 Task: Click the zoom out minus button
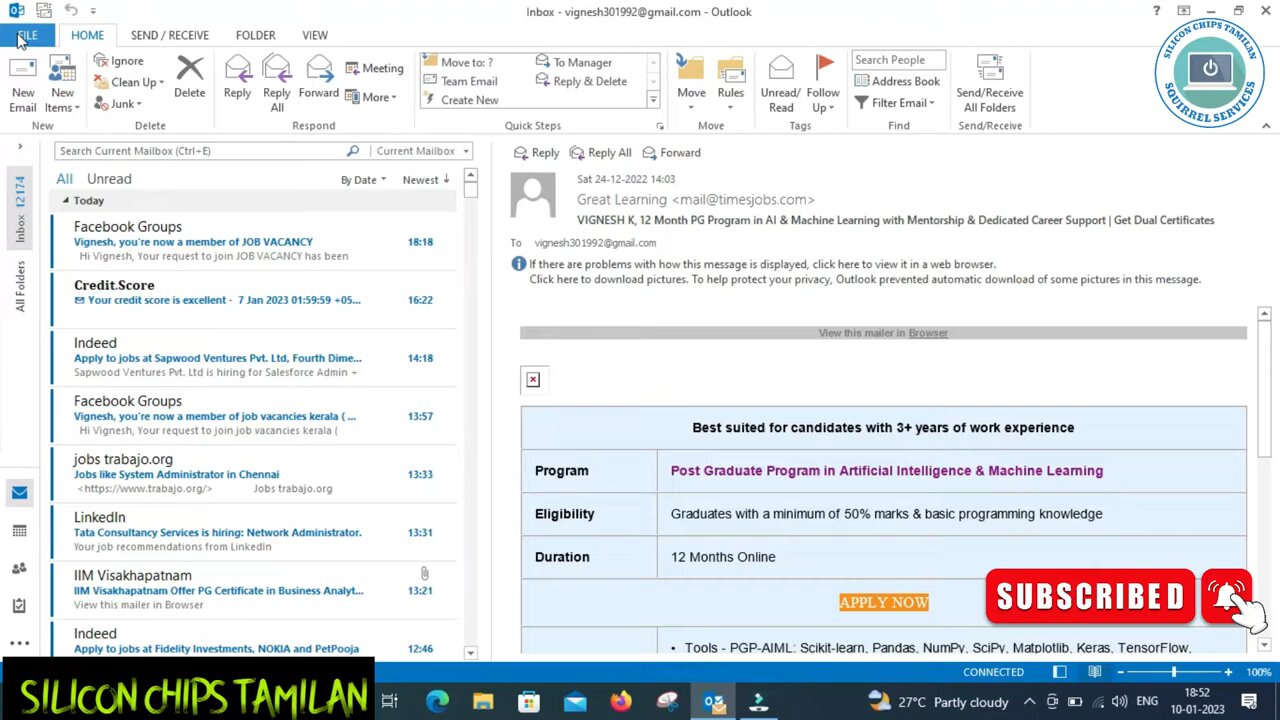click(x=1120, y=672)
